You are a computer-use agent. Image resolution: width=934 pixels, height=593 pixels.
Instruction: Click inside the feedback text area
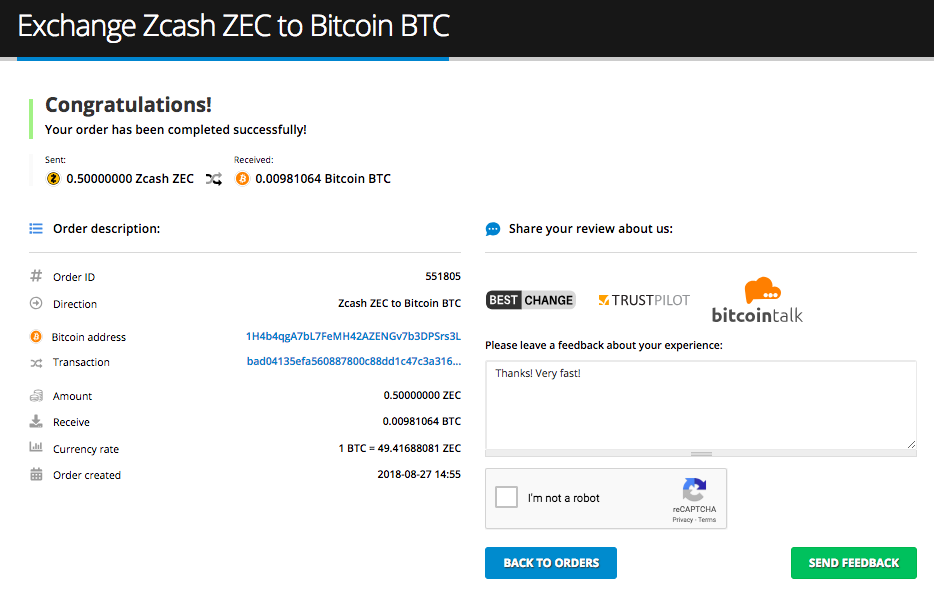(x=701, y=405)
